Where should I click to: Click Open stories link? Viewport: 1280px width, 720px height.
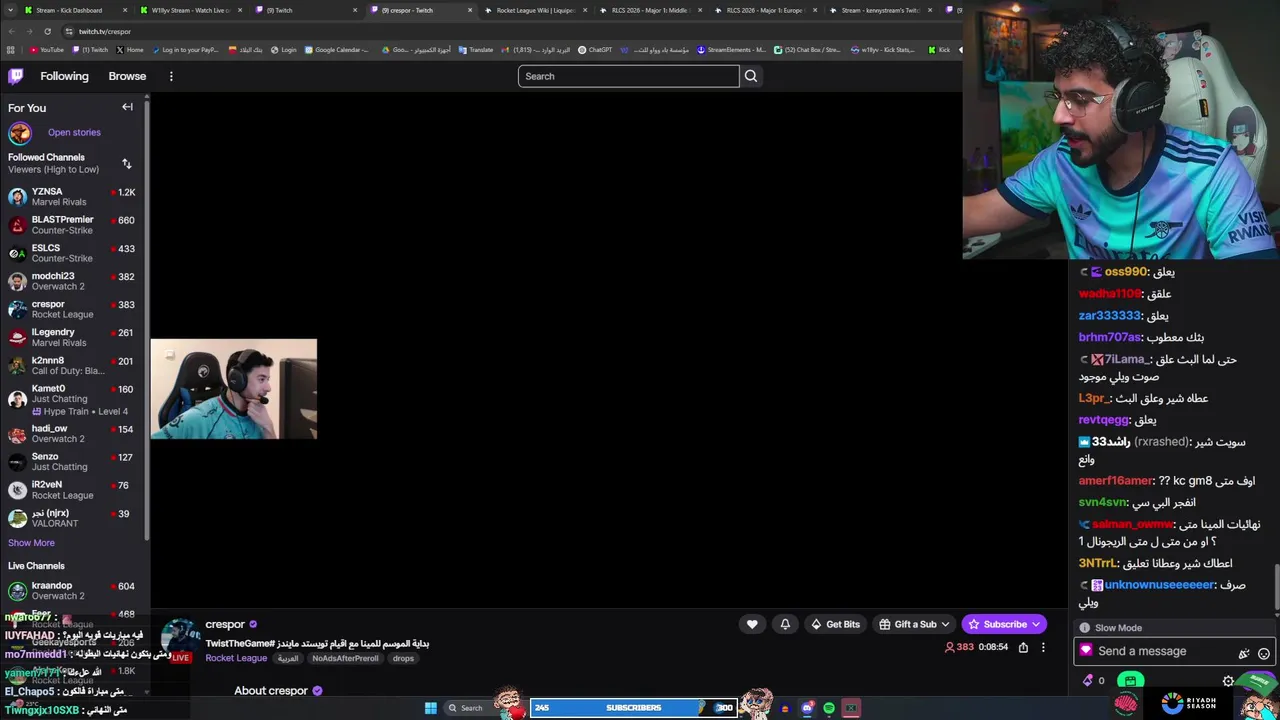coord(74,132)
